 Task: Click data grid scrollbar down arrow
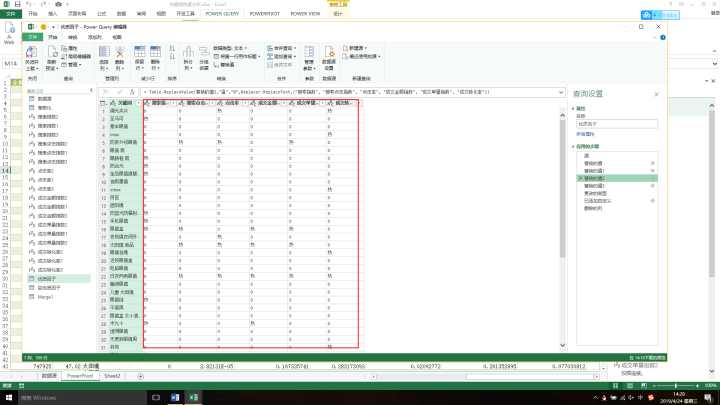(x=562, y=345)
